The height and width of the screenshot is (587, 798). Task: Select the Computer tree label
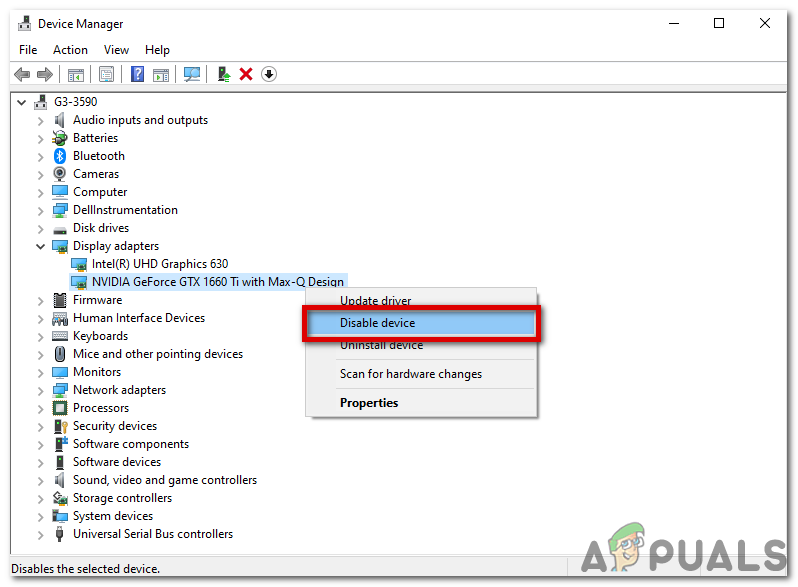point(100,192)
